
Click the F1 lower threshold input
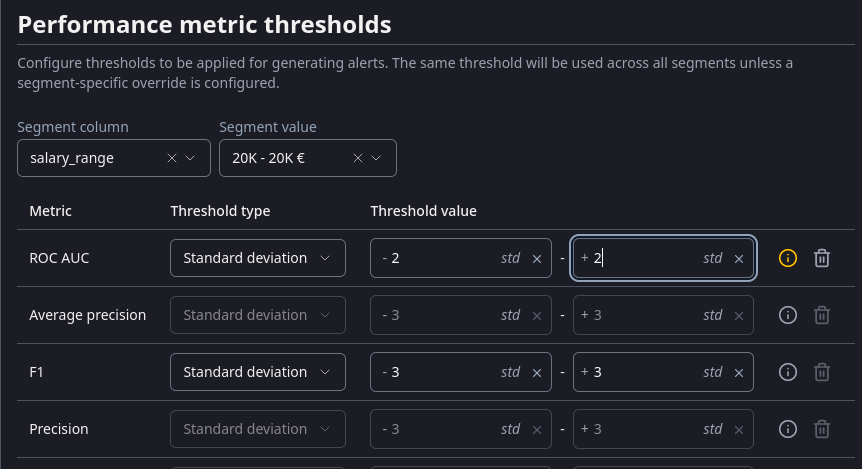pos(440,372)
